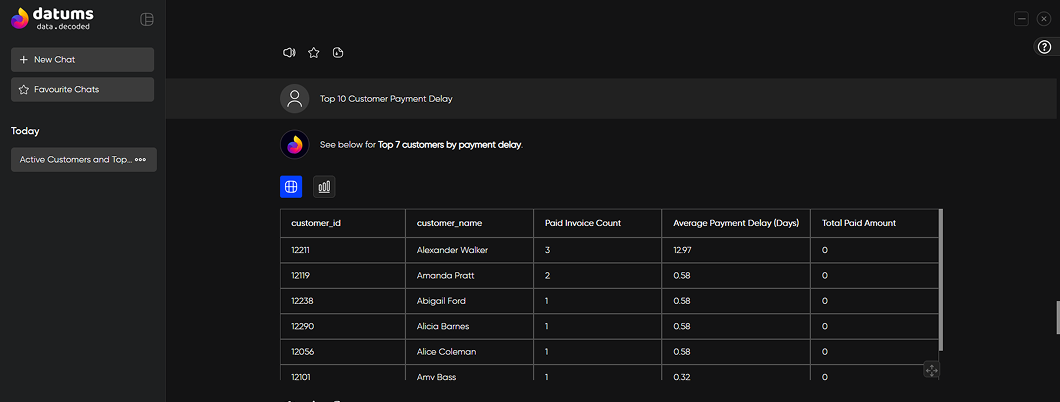The width and height of the screenshot is (1060, 402).
Task: Start a New Chat
Action: coord(82,59)
